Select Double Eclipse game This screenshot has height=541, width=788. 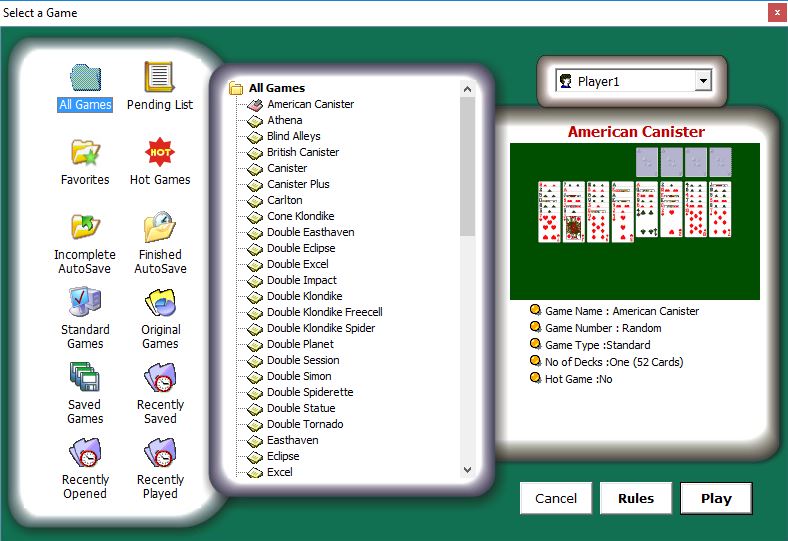(301, 248)
